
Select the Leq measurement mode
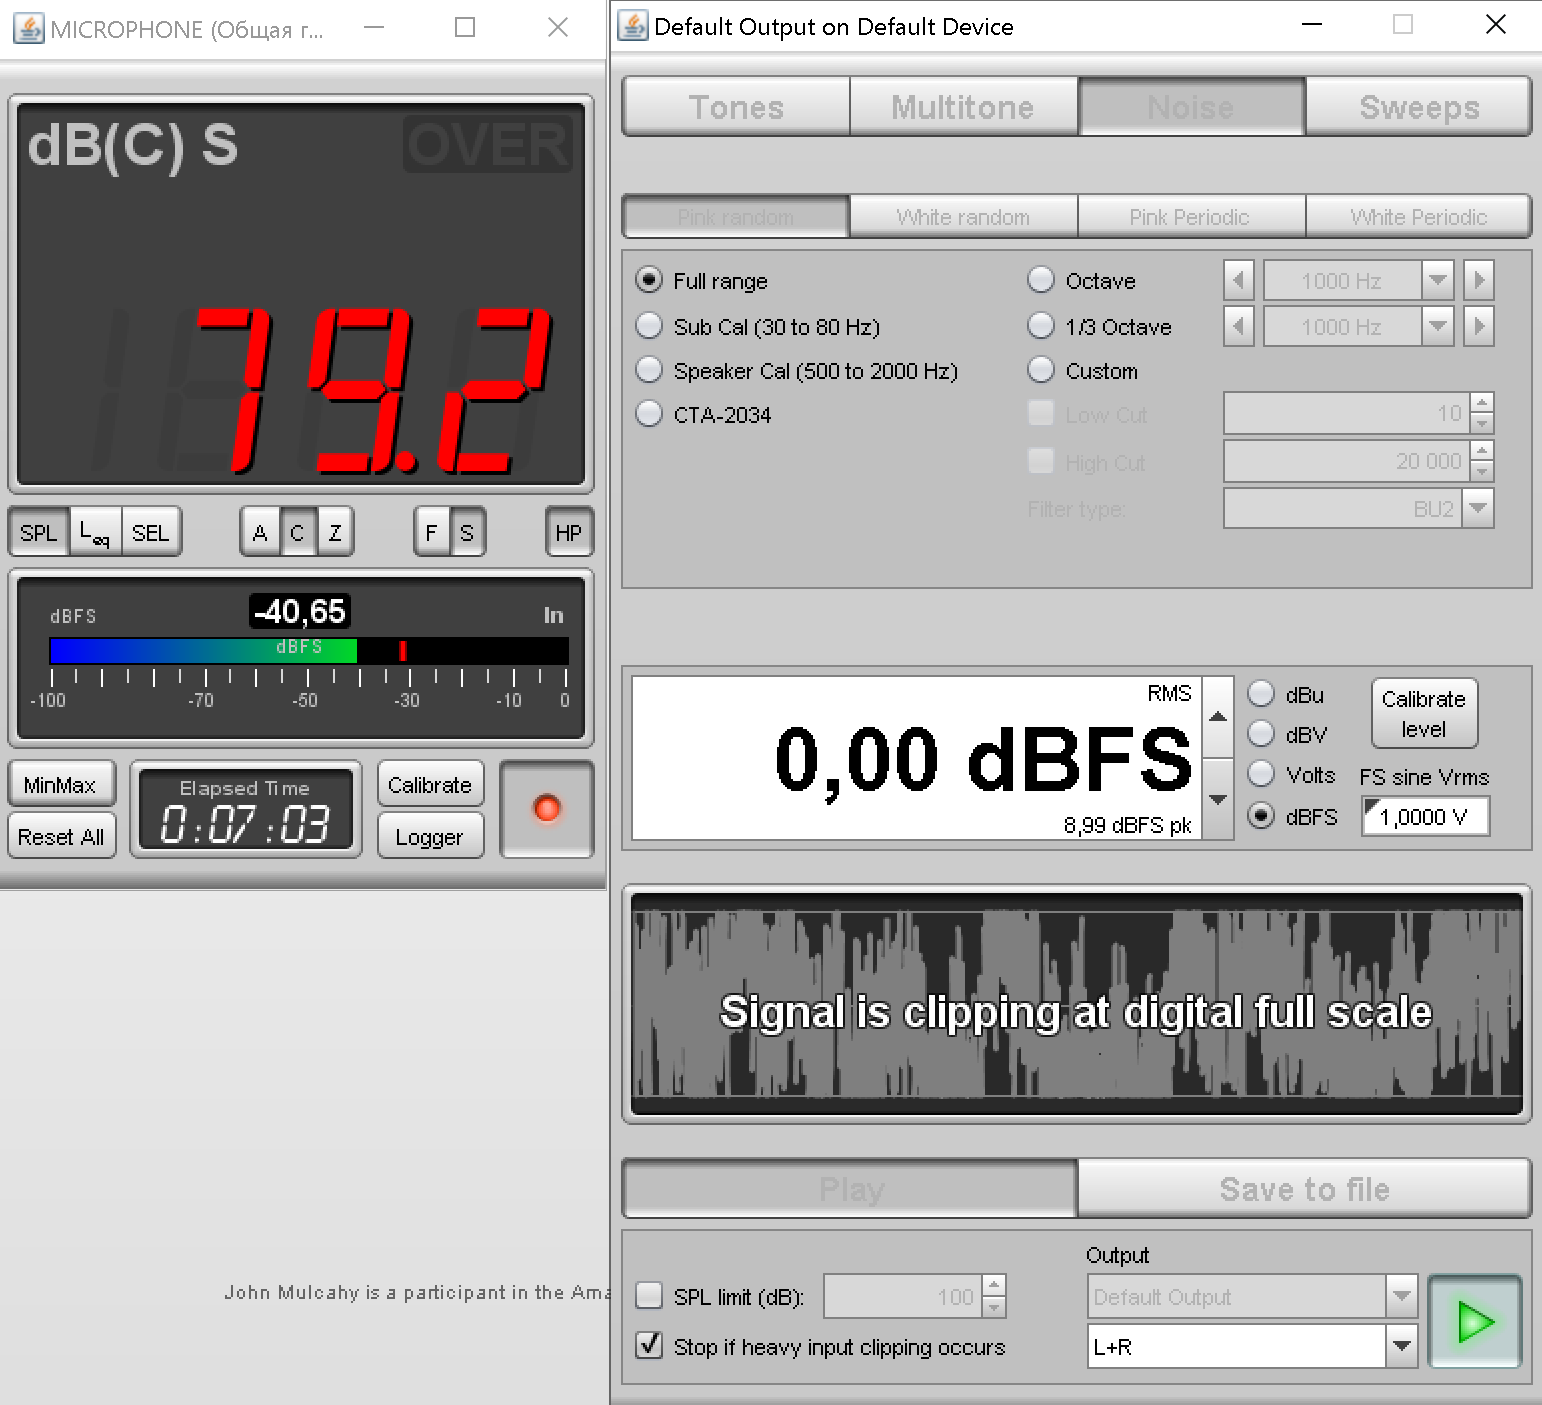[95, 533]
